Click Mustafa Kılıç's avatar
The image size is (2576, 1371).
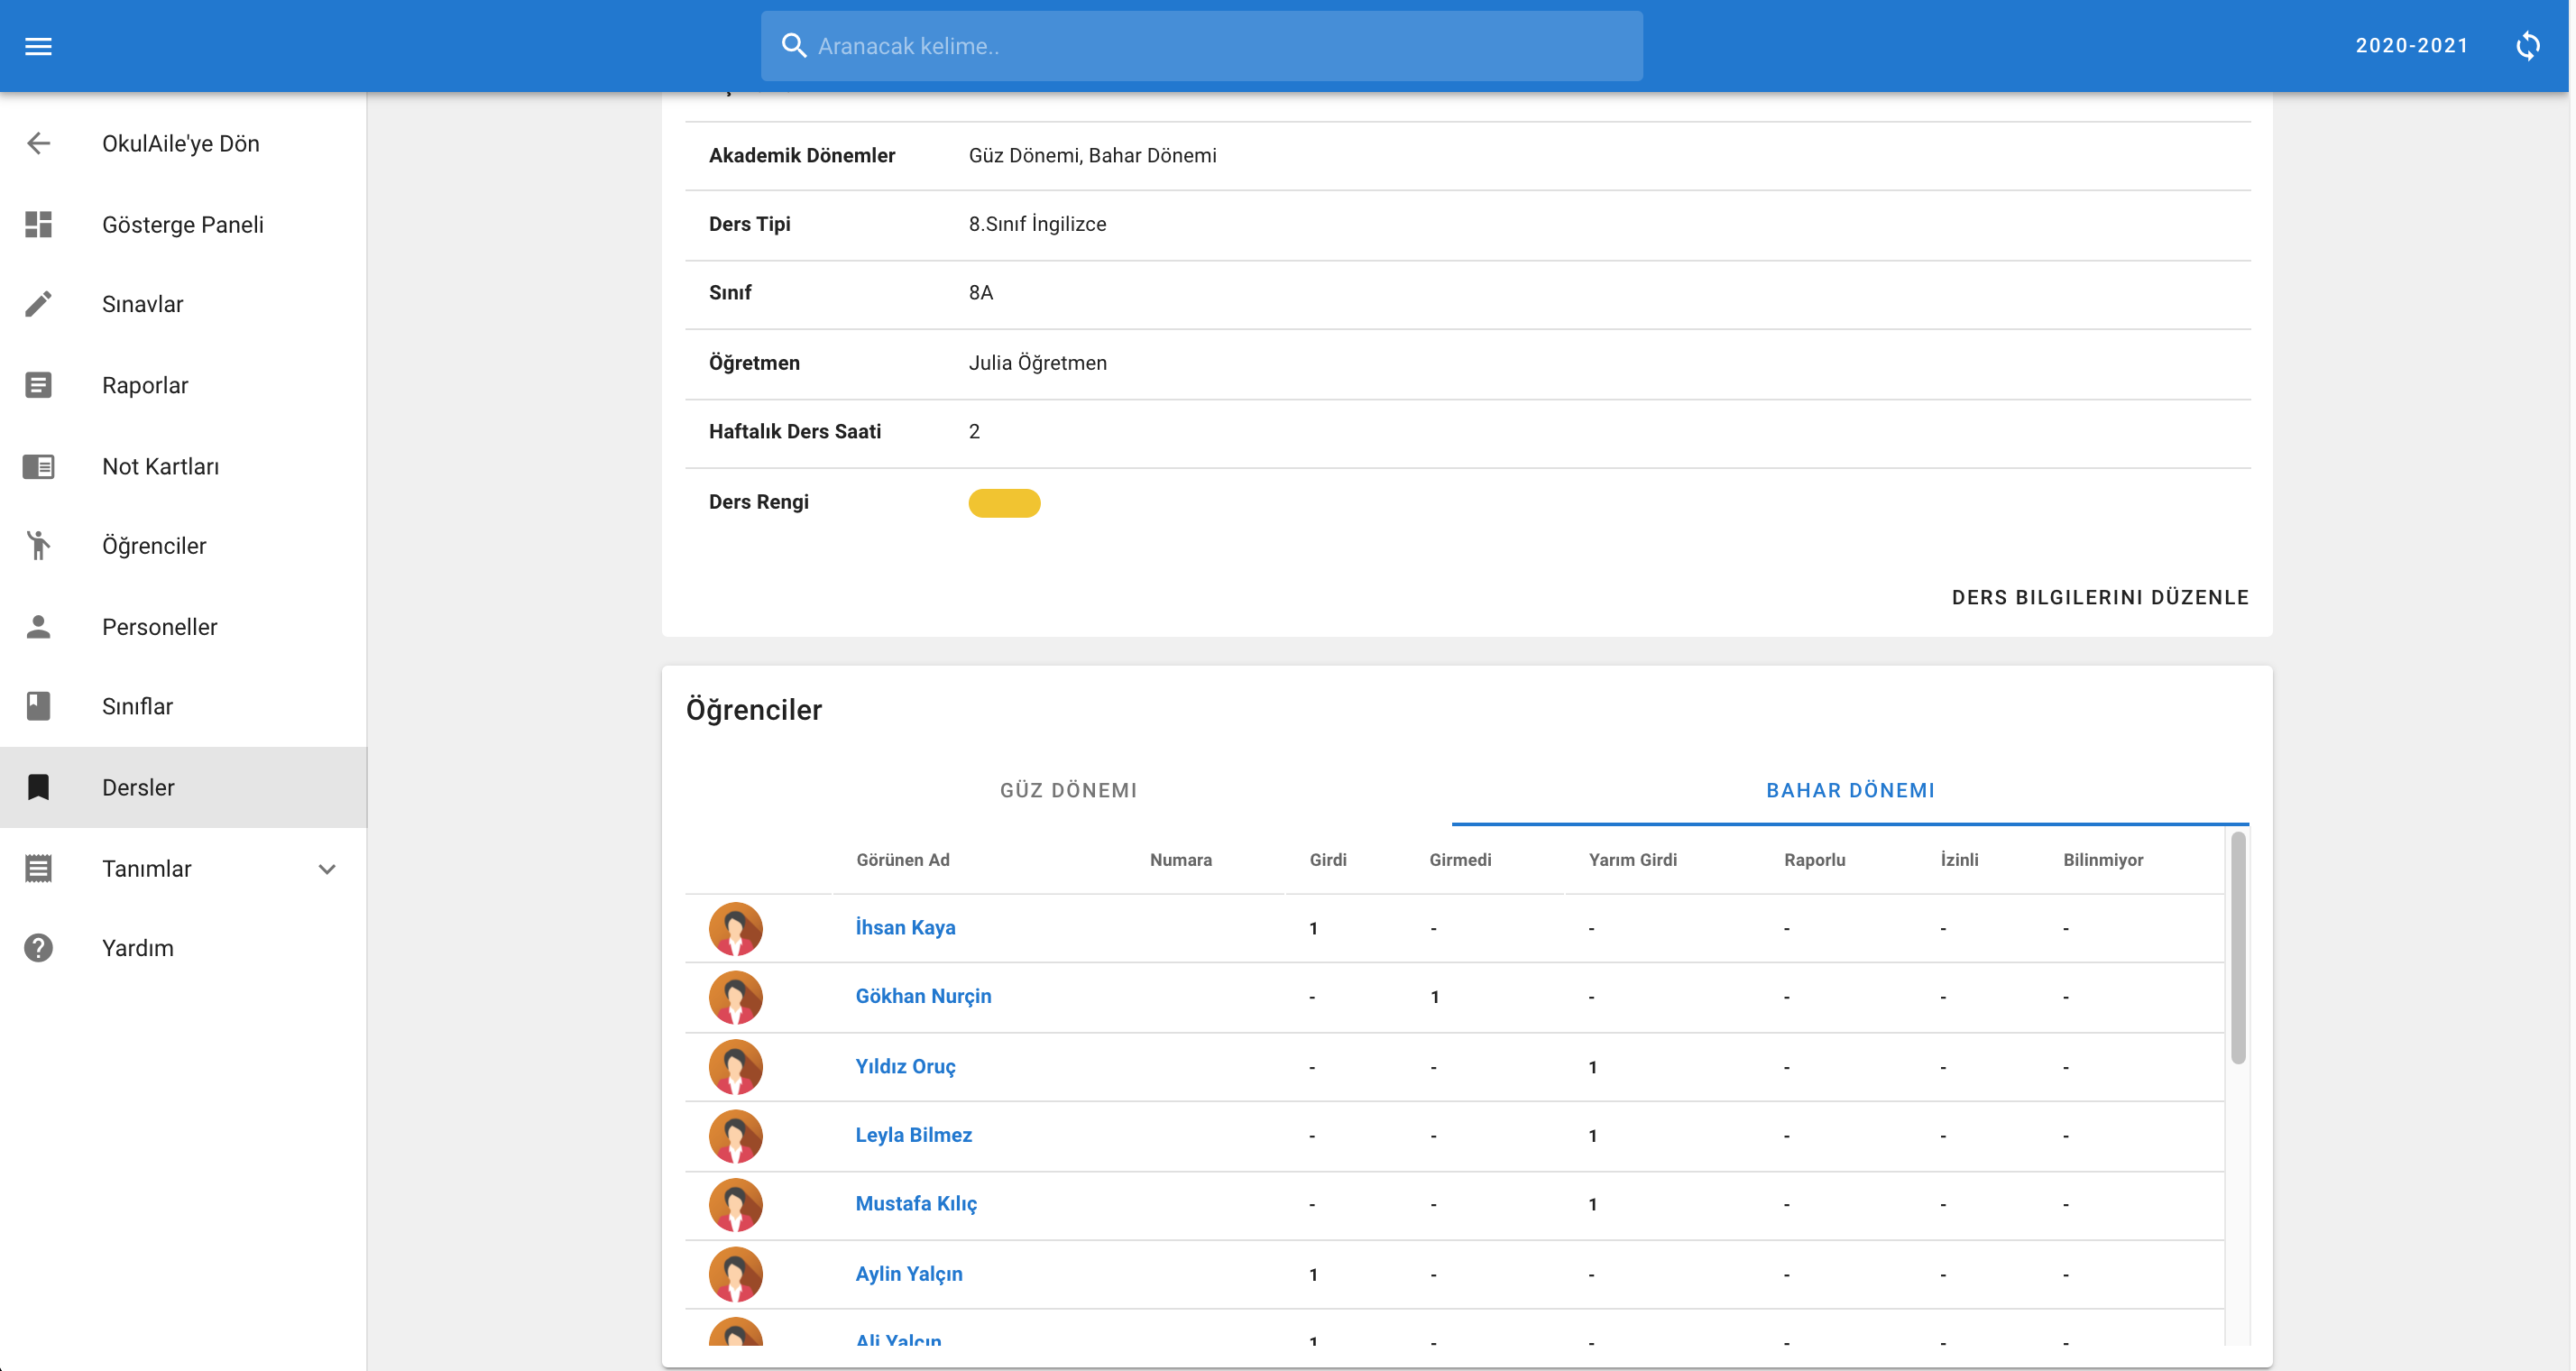(x=736, y=1205)
